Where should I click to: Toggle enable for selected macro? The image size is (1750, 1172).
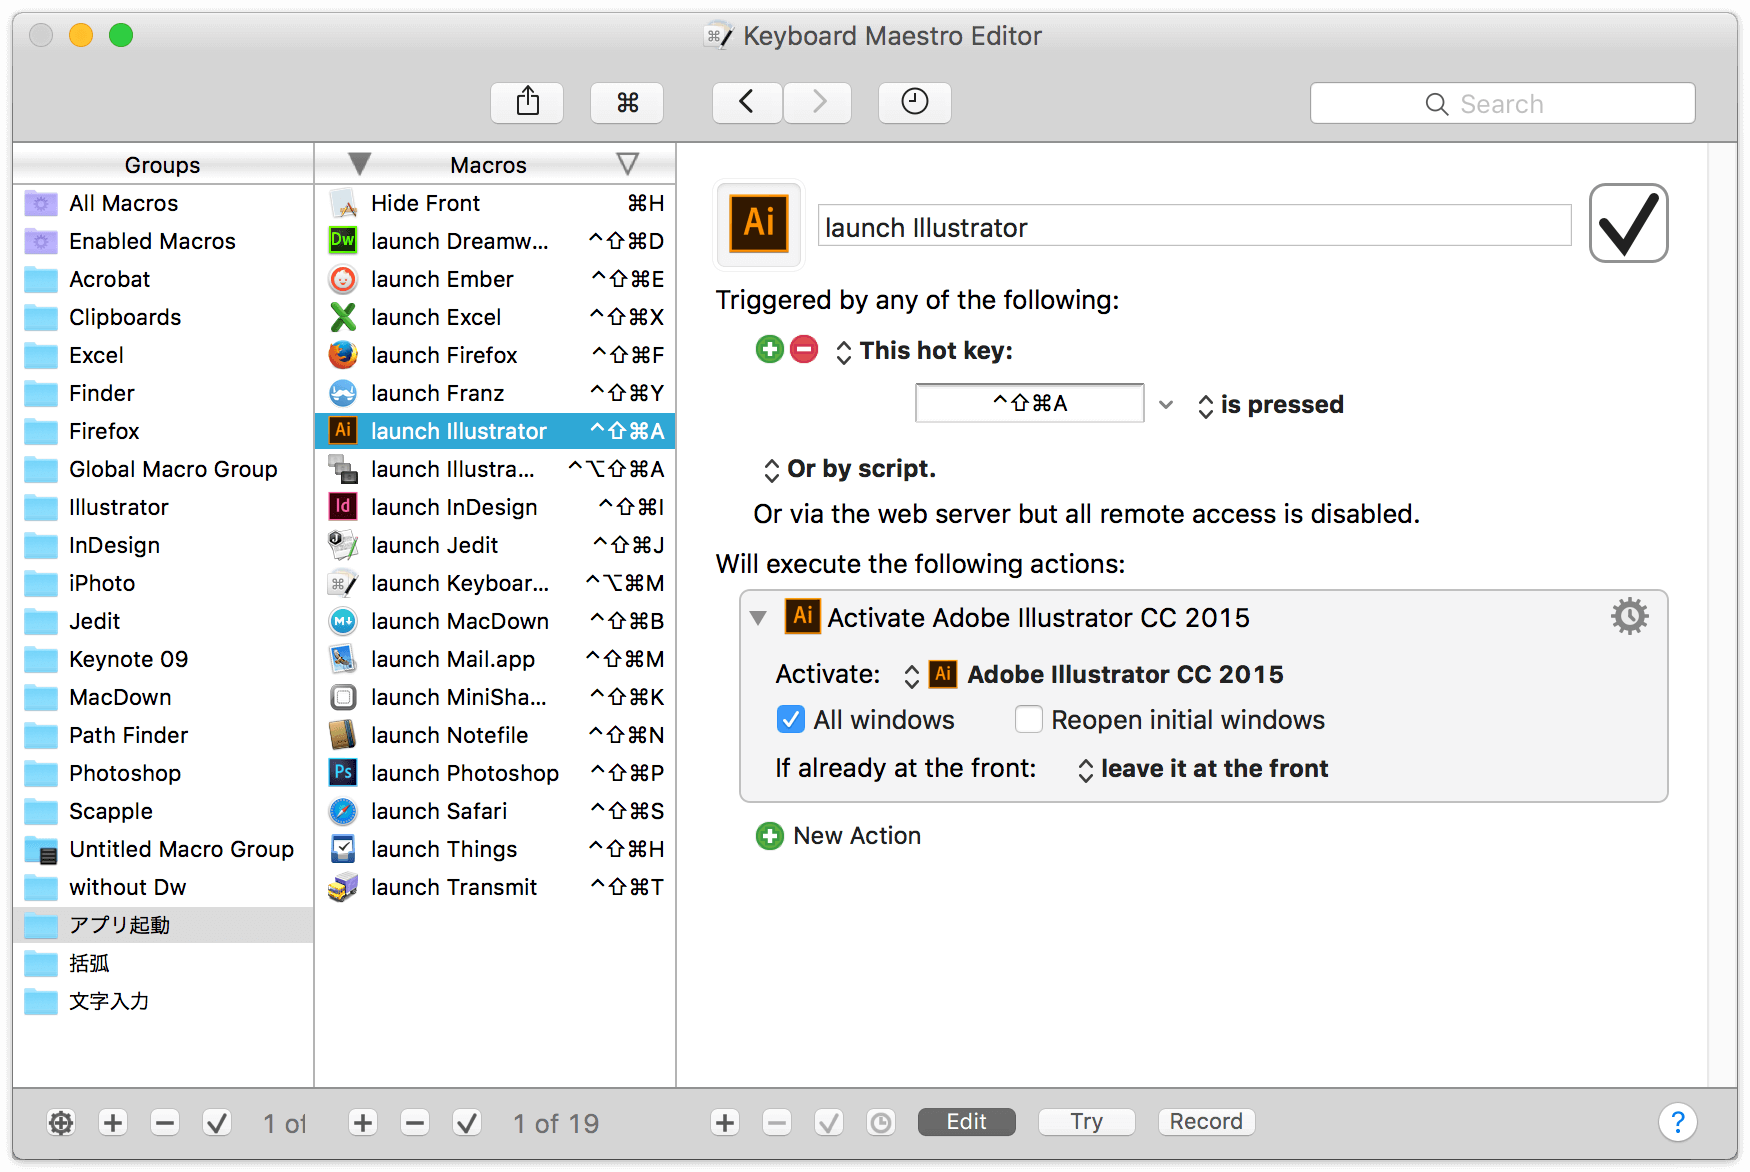coord(467,1123)
